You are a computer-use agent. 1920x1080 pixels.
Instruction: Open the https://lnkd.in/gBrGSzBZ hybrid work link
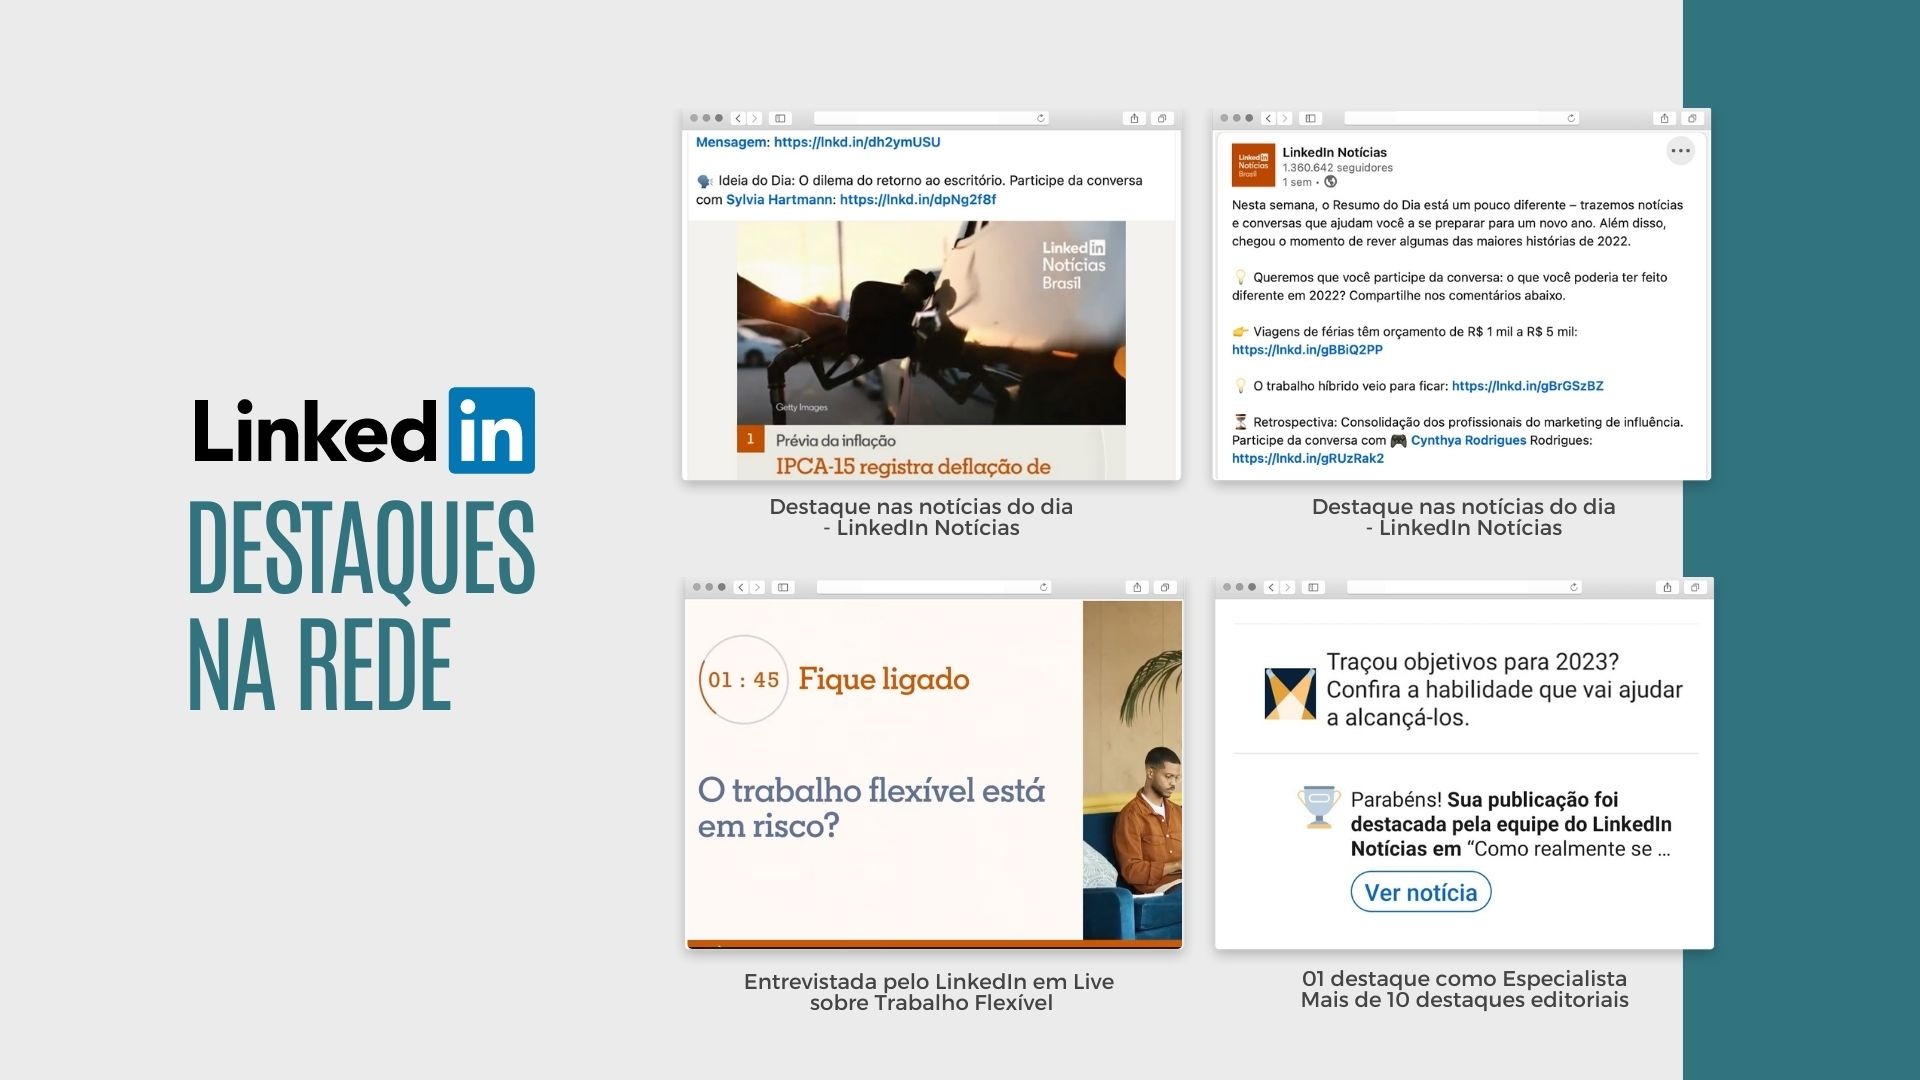(x=1527, y=386)
